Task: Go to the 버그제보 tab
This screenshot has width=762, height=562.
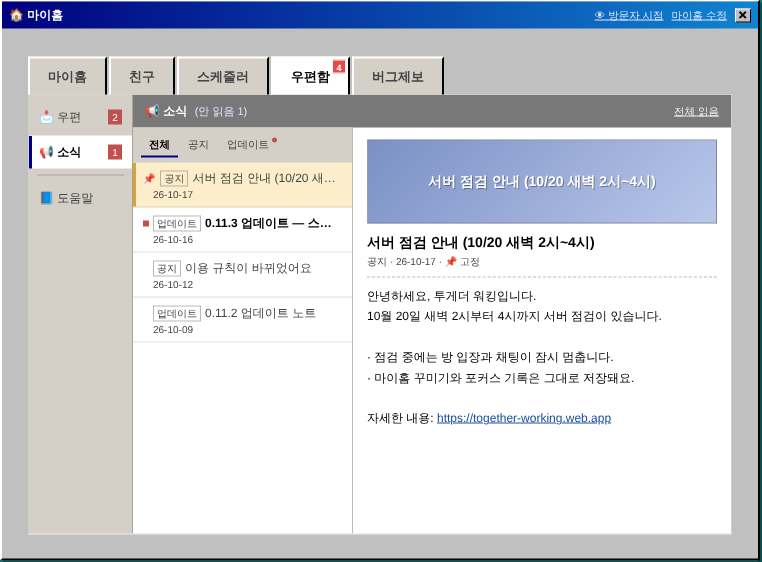Action: (398, 76)
